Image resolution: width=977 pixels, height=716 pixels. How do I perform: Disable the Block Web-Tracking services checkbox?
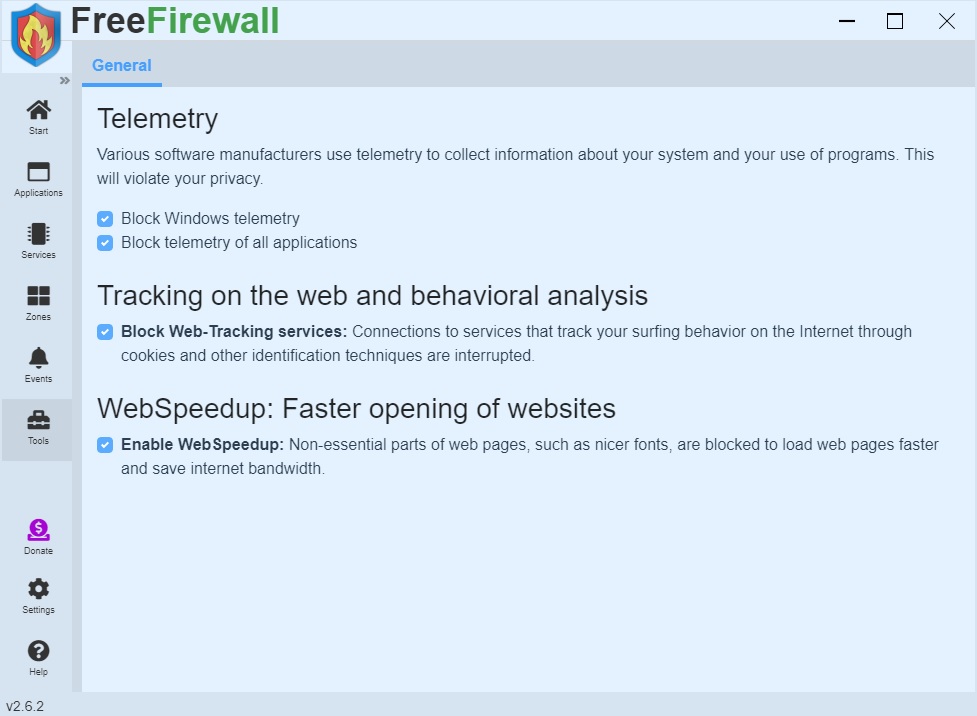[x=105, y=331]
